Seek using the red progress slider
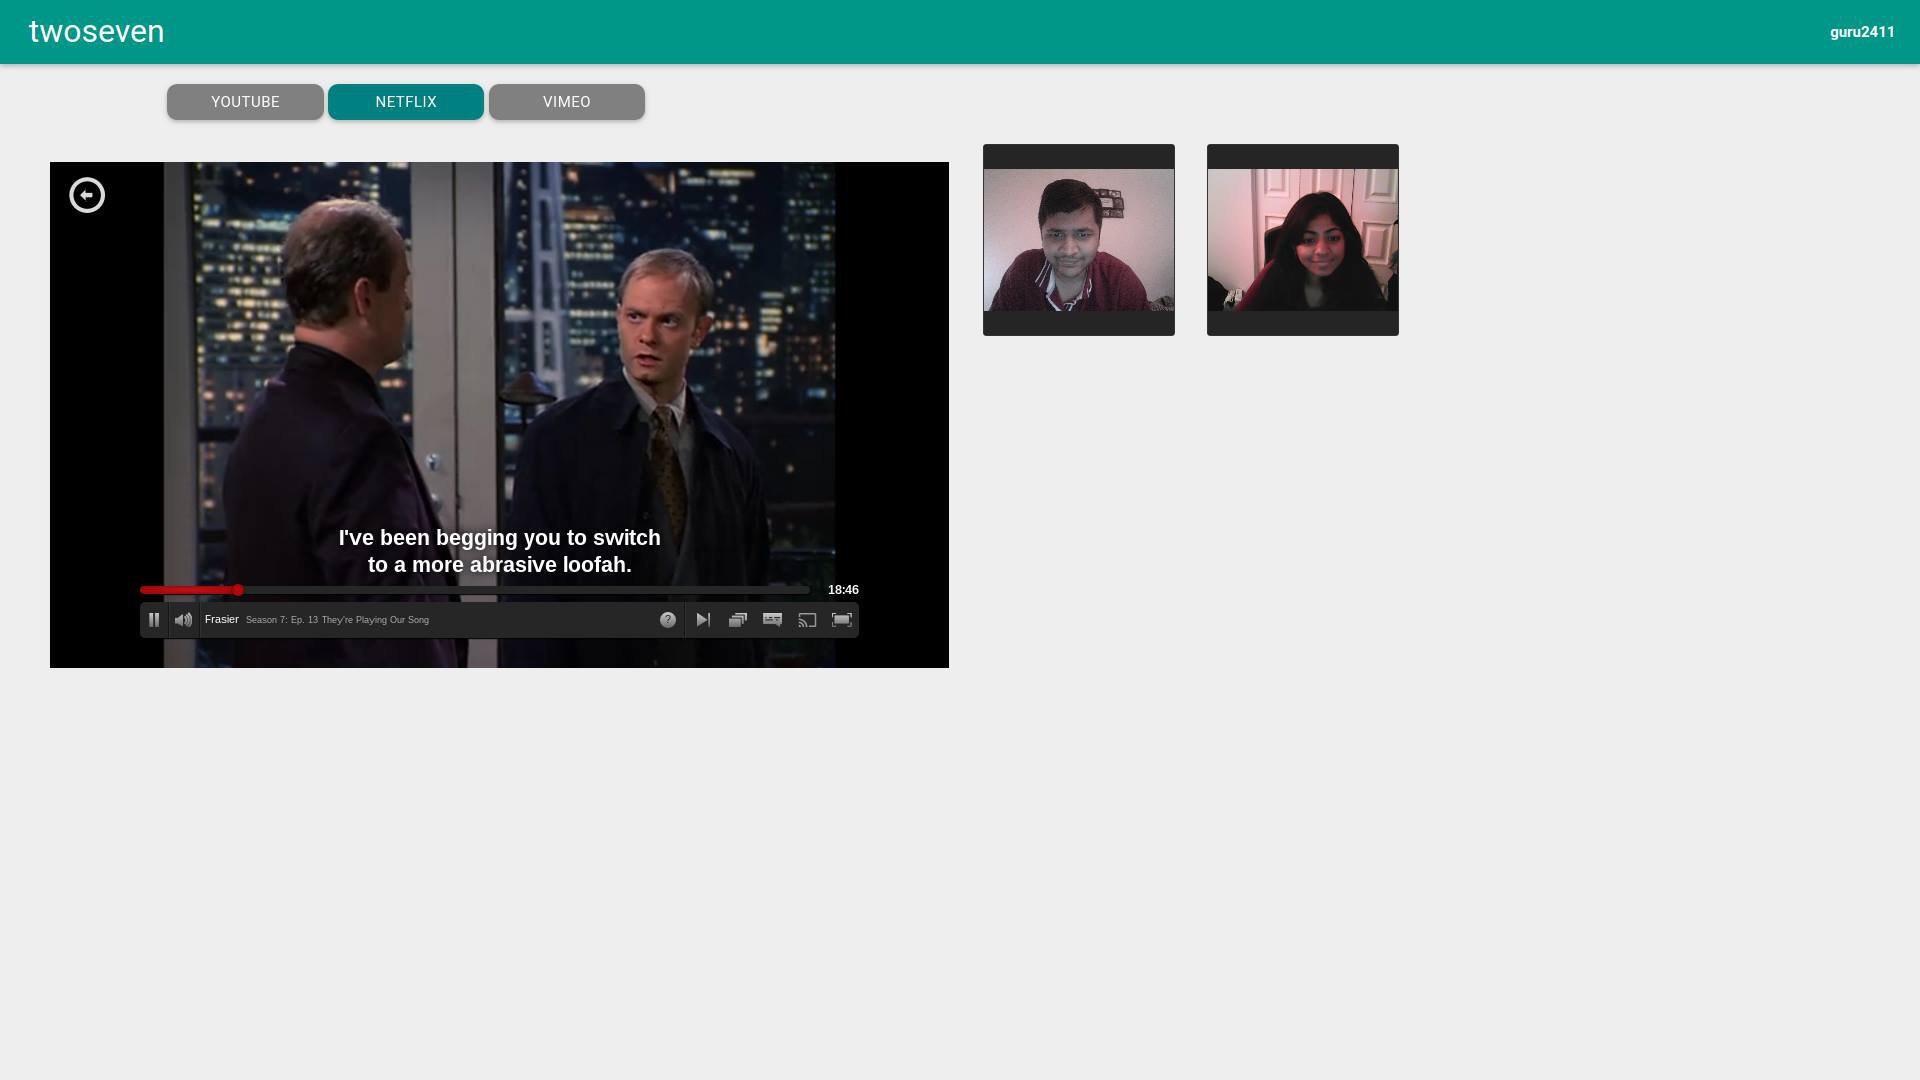The width and height of the screenshot is (1920, 1080). click(x=238, y=590)
